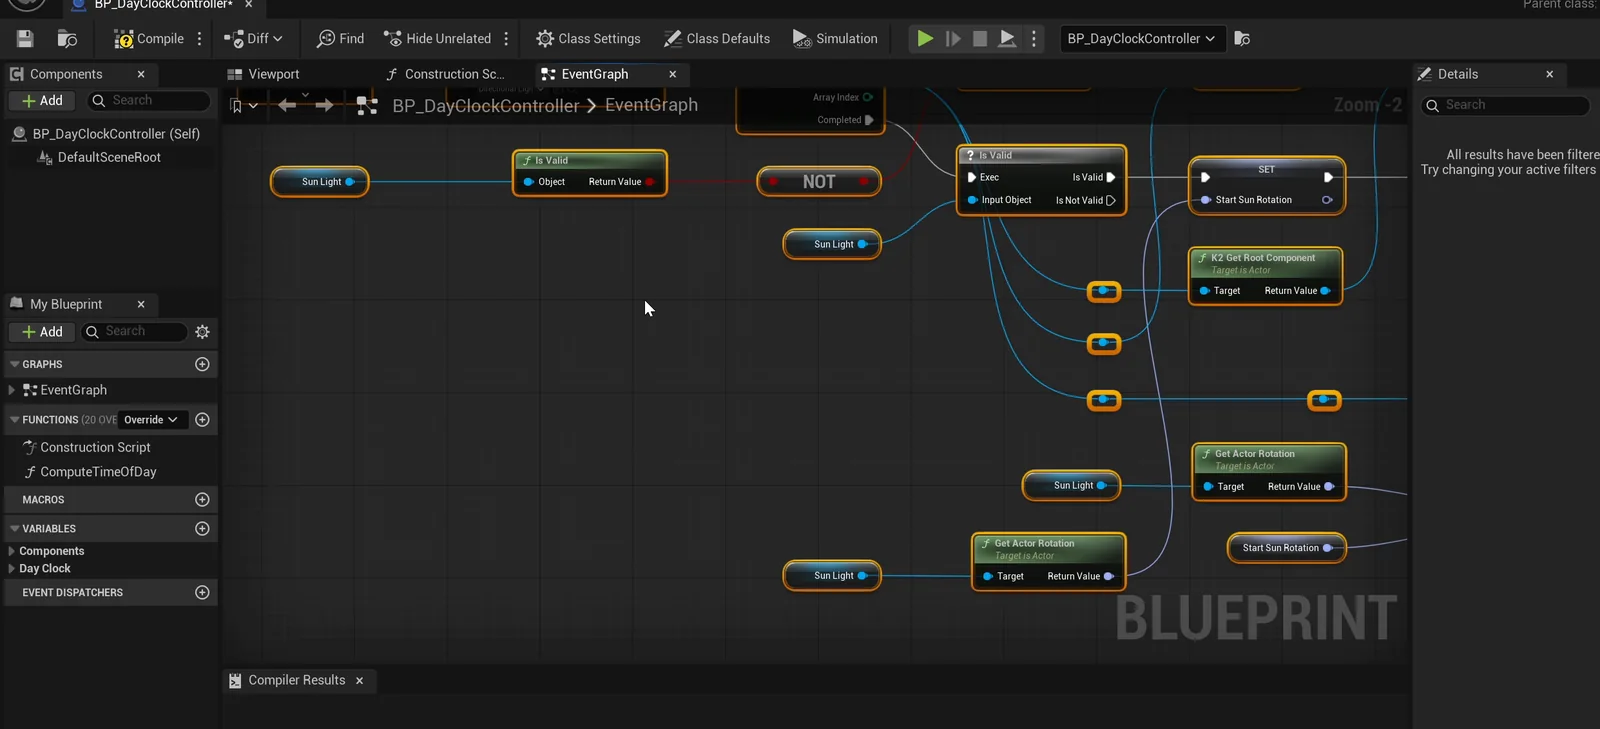Add a new event dispatcher

click(x=202, y=593)
